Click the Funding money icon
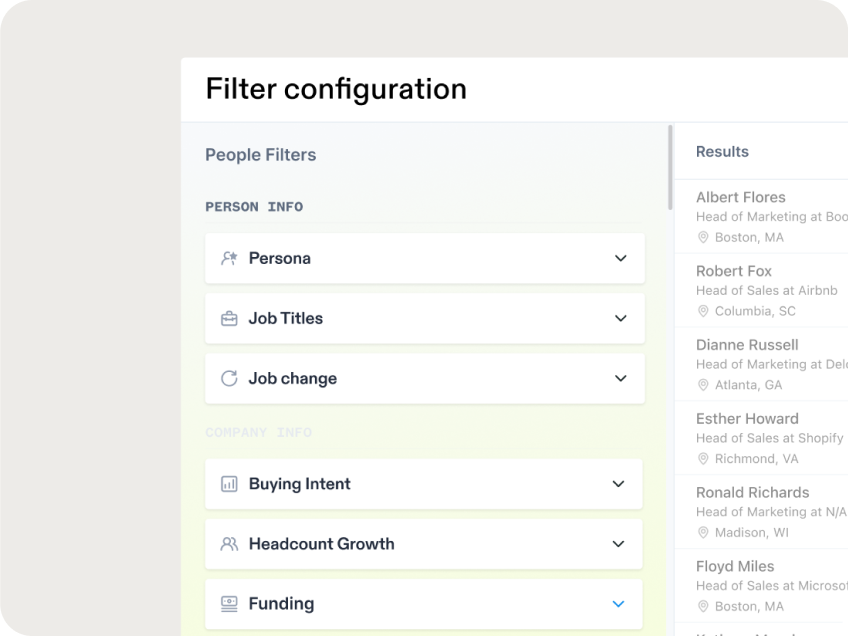Screen dimensions: 848x636 [229, 604]
